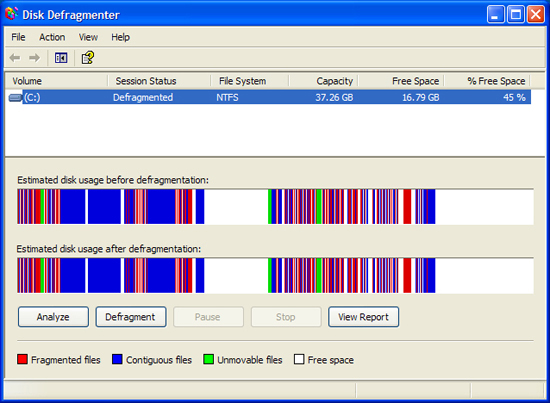Sort by Session Status column header
This screenshot has height=403, width=550.
pyautogui.click(x=159, y=81)
